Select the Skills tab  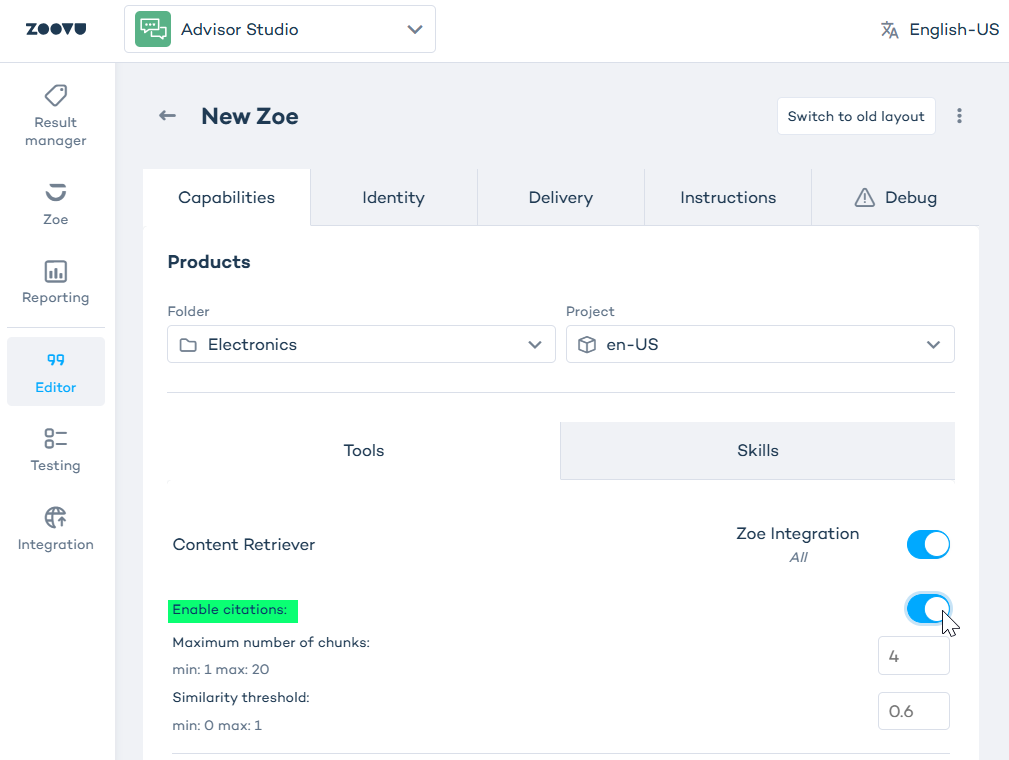coord(757,450)
